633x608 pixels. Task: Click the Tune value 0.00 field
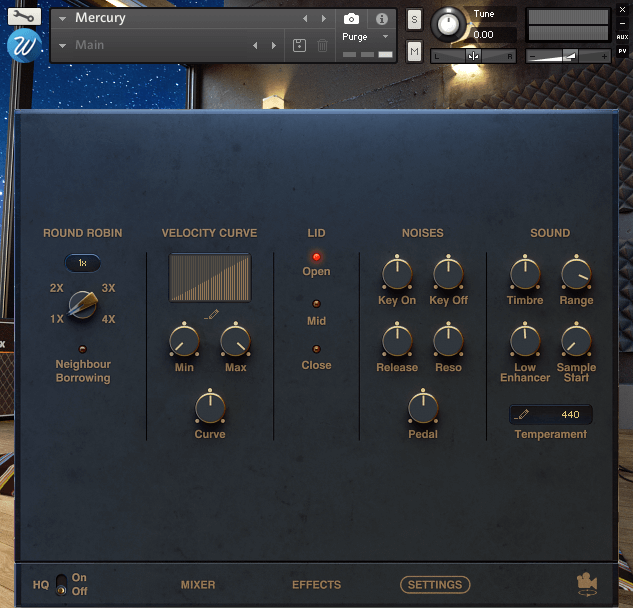(x=493, y=35)
